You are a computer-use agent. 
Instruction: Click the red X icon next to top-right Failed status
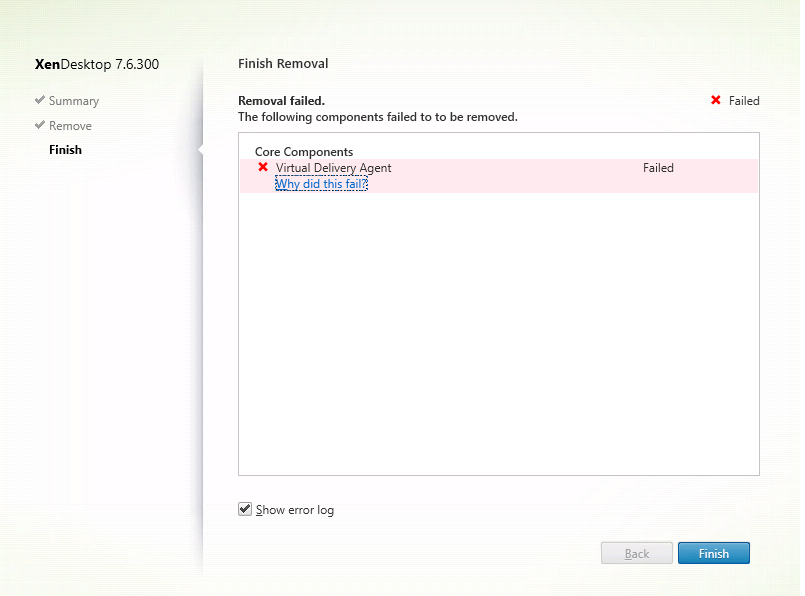pyautogui.click(x=716, y=100)
